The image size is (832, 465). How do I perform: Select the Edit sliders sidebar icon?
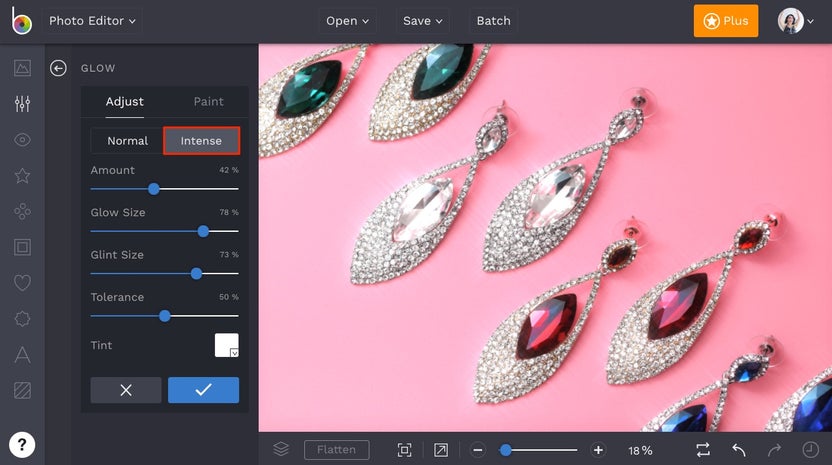[x=22, y=104]
